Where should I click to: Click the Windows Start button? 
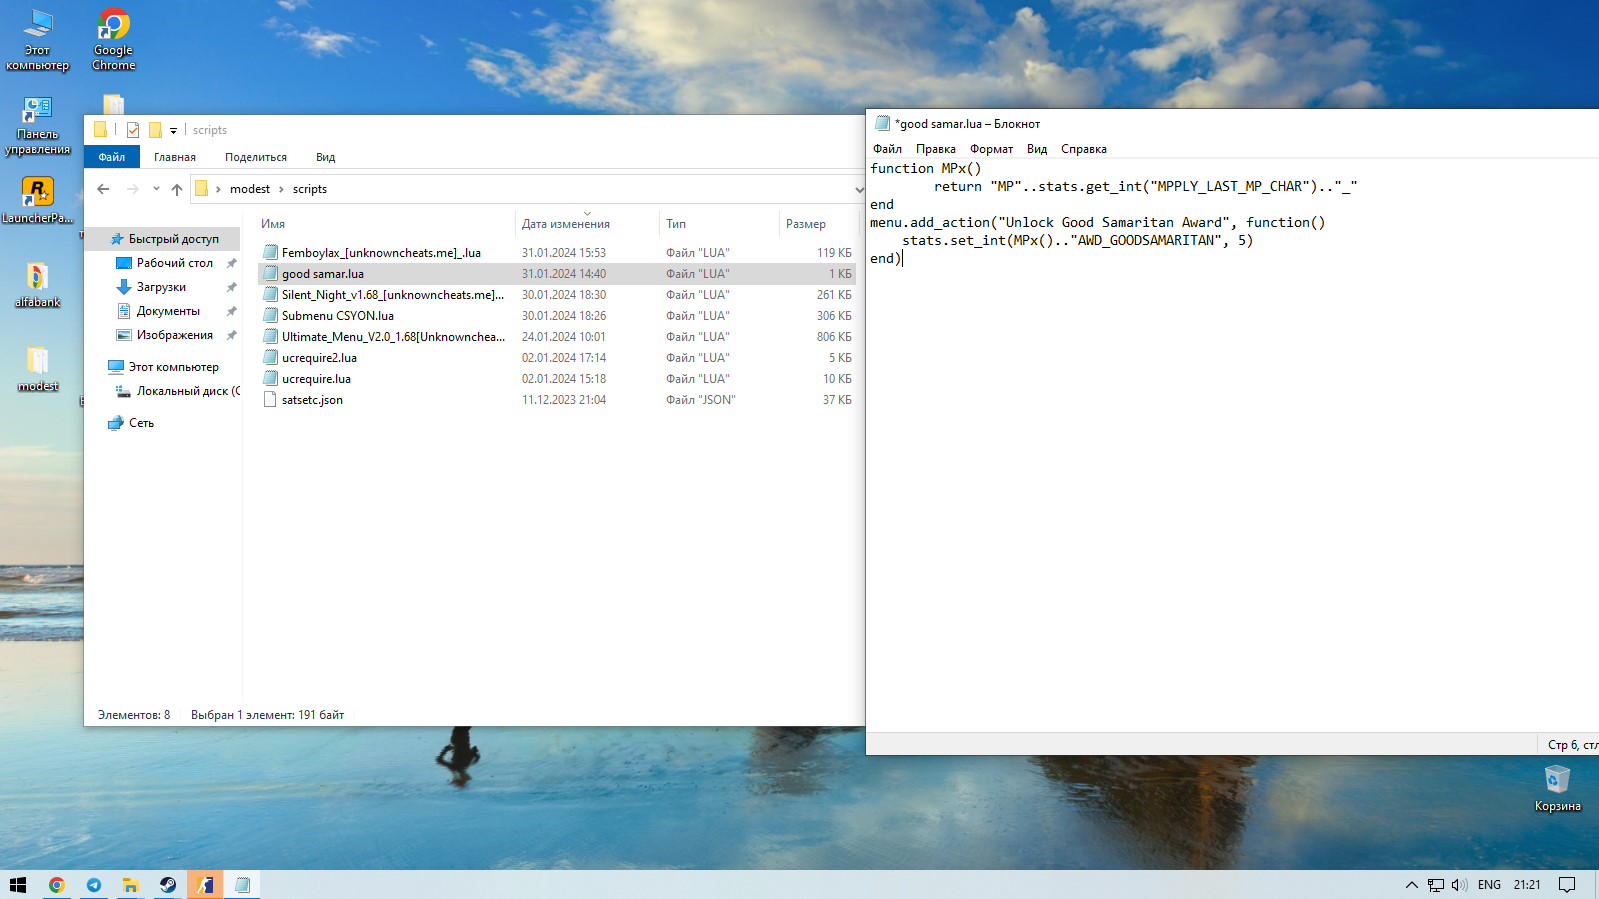18,885
